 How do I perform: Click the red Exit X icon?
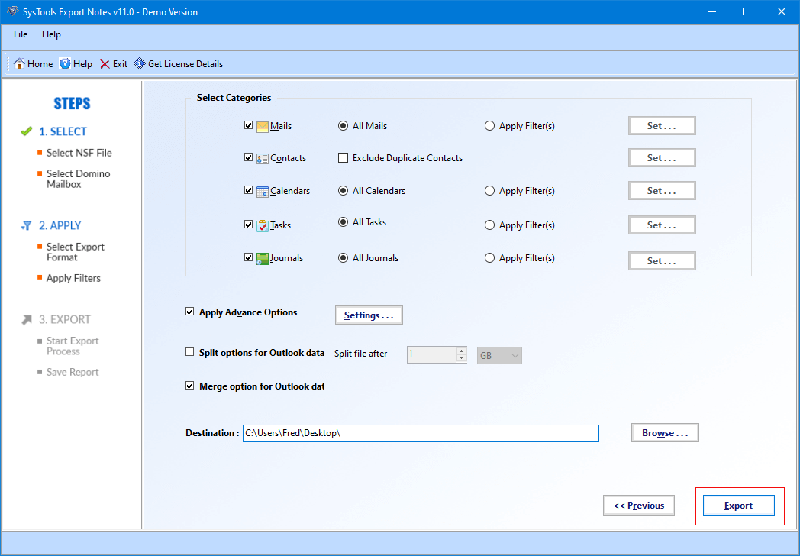click(105, 64)
